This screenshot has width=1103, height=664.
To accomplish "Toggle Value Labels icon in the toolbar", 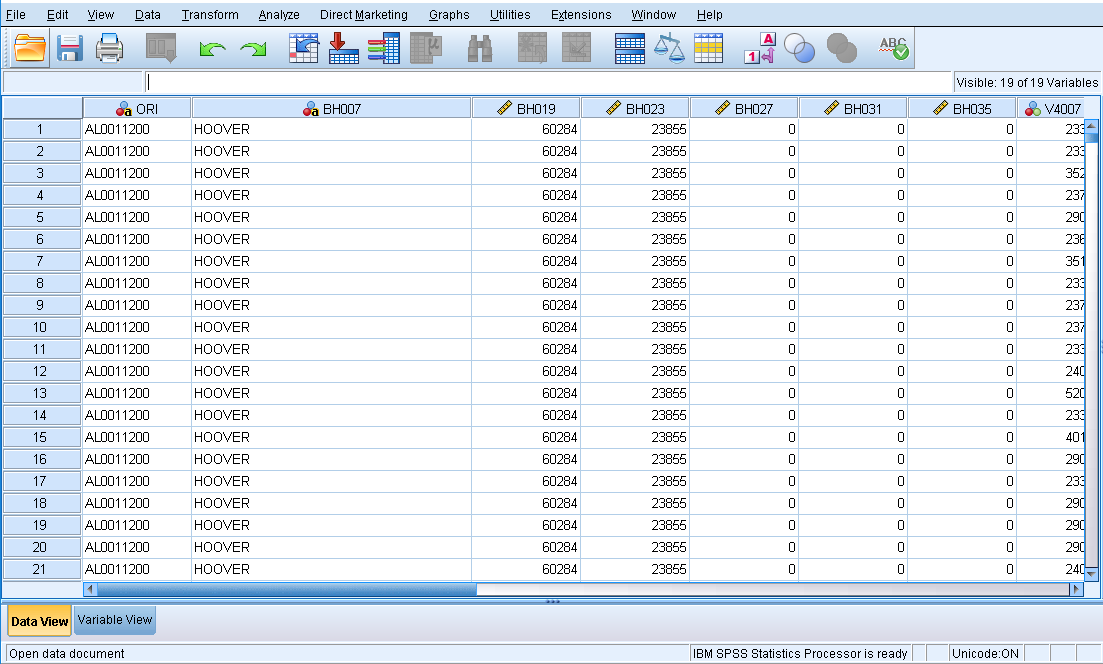I will click(x=760, y=48).
